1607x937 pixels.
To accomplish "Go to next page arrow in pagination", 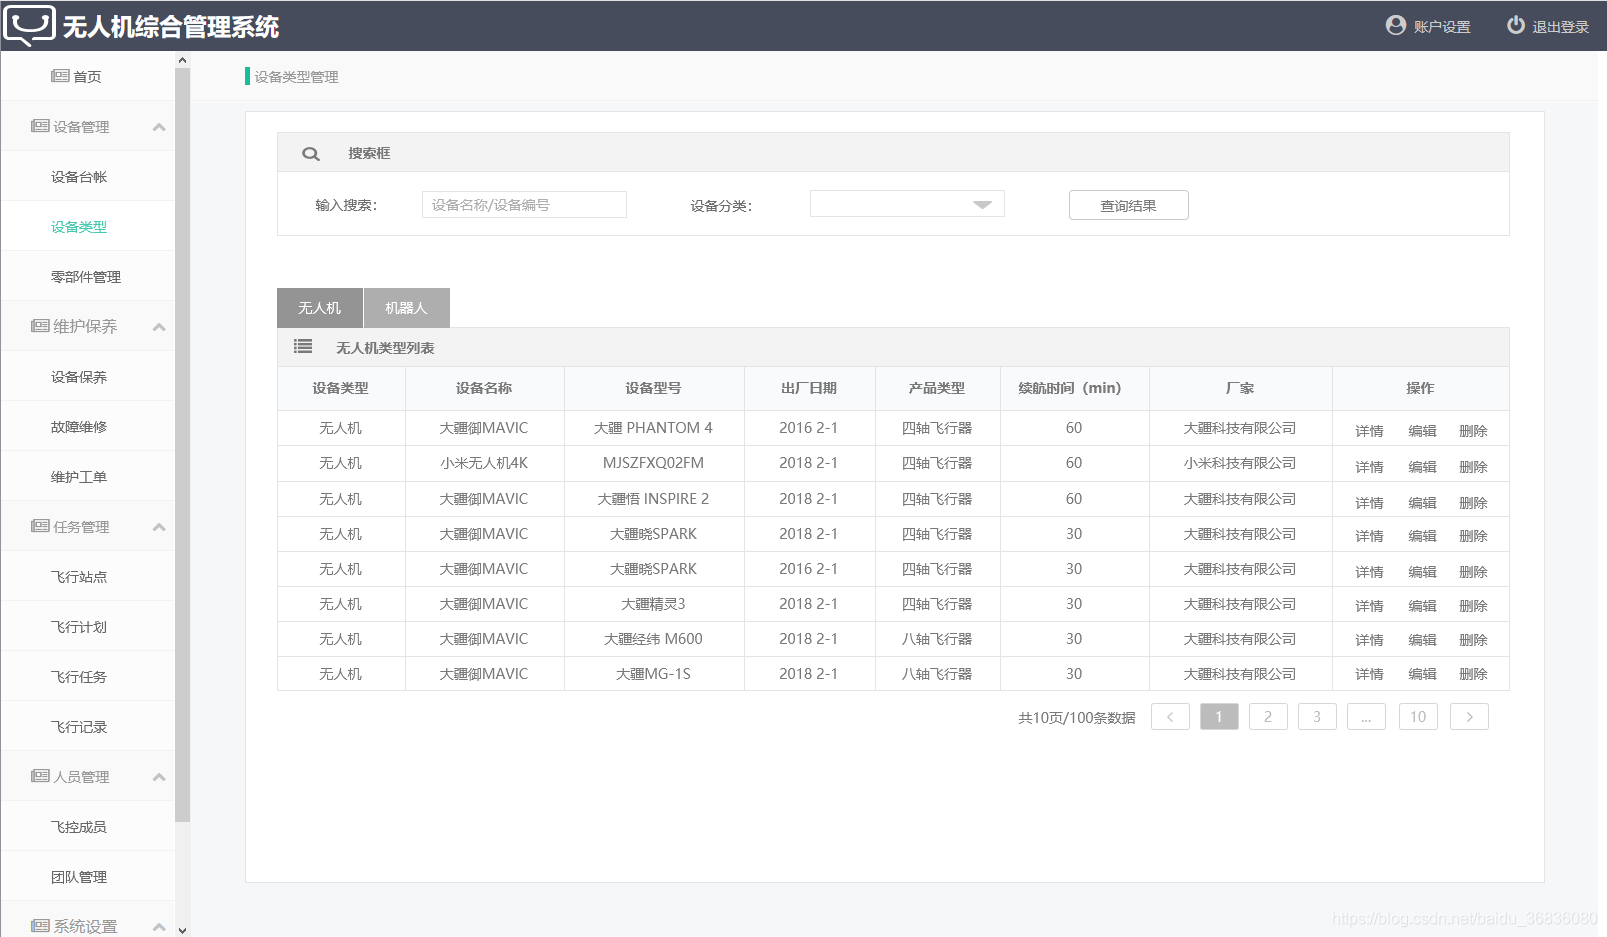I will (x=1469, y=717).
